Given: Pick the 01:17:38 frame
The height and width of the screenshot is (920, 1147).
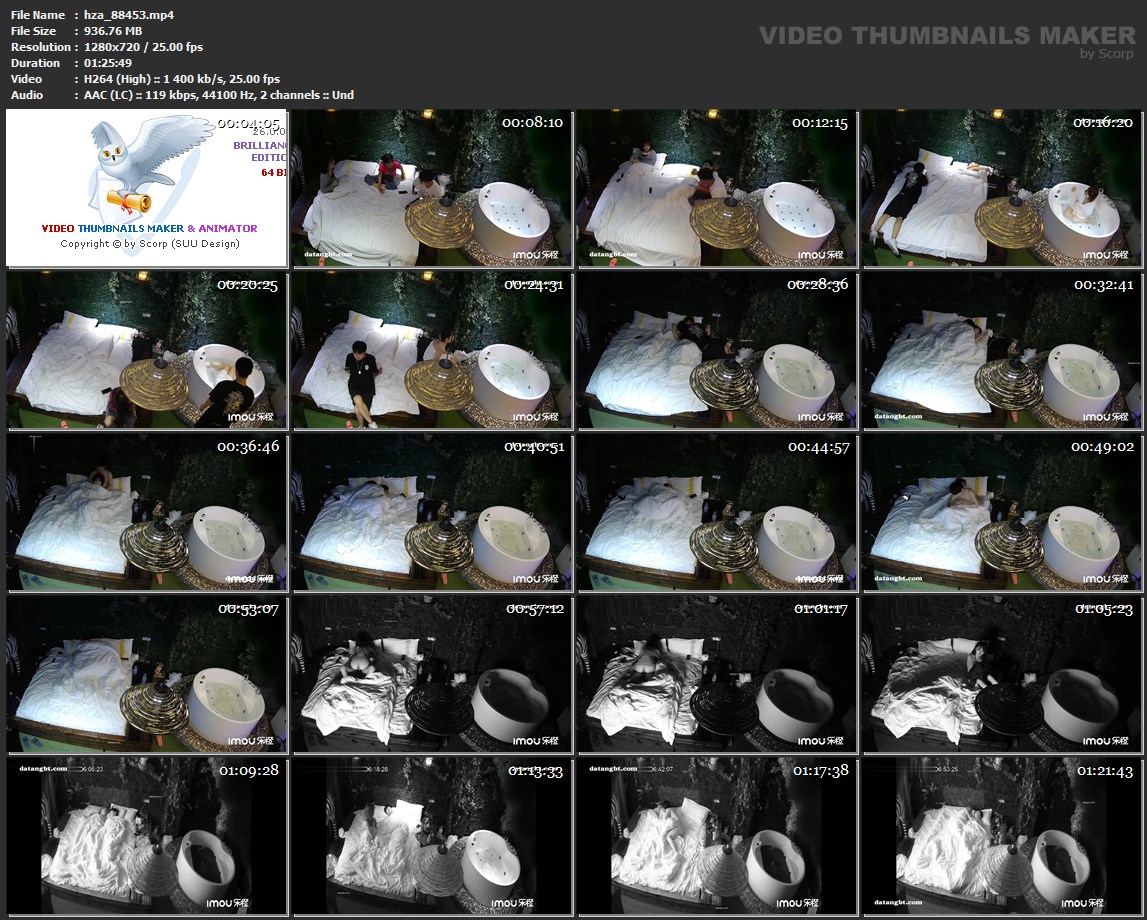Looking at the screenshot, I should (x=717, y=836).
